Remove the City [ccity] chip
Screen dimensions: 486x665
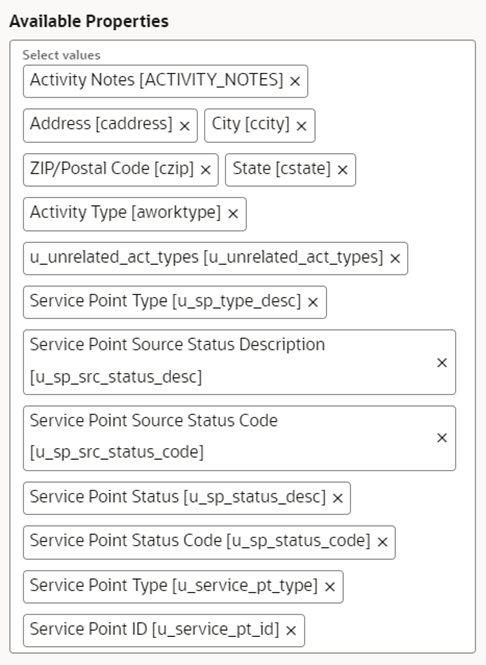coord(302,126)
